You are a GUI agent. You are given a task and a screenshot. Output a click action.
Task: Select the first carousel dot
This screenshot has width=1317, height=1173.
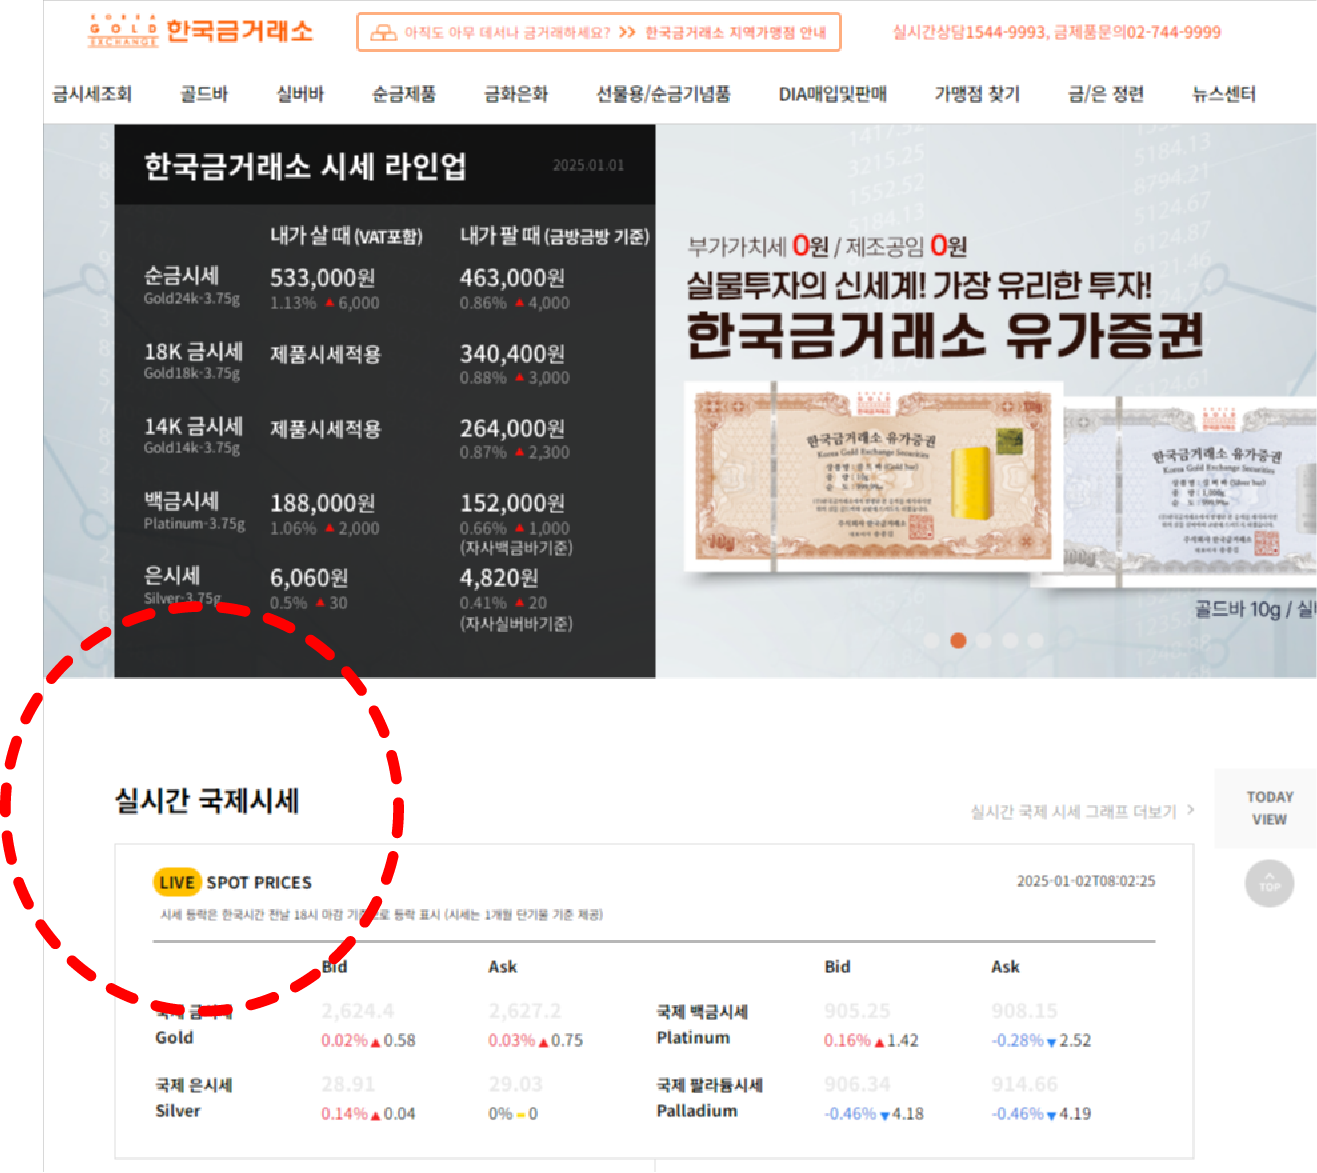pyautogui.click(x=932, y=640)
